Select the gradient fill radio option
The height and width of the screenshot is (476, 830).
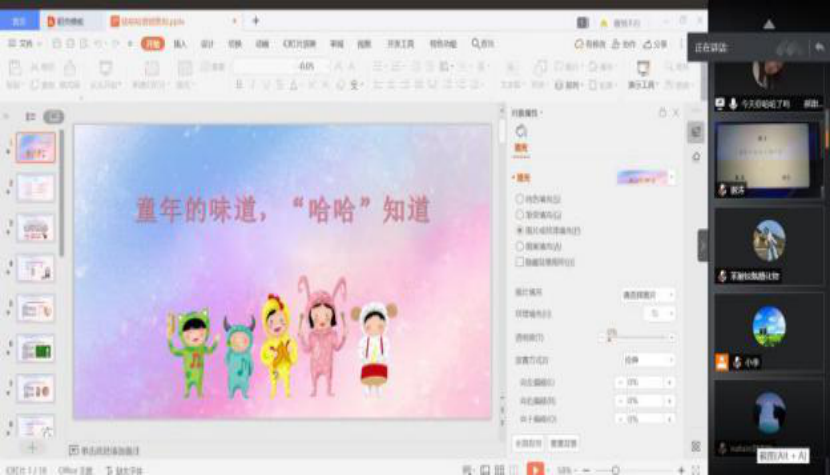pyautogui.click(x=519, y=214)
